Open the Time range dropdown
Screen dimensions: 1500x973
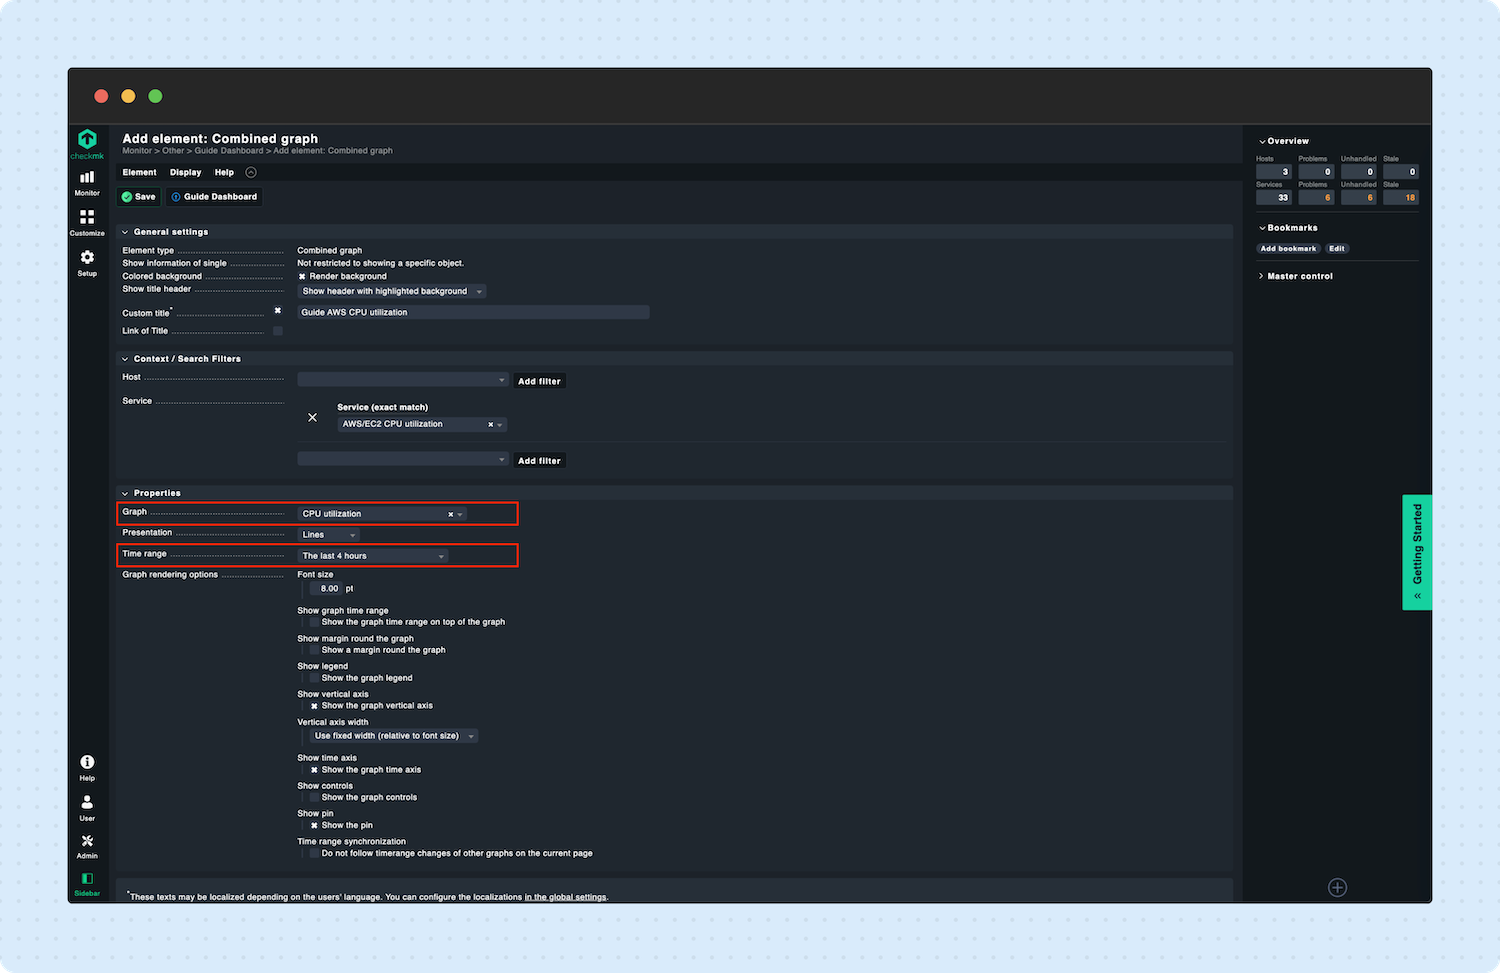tap(373, 556)
